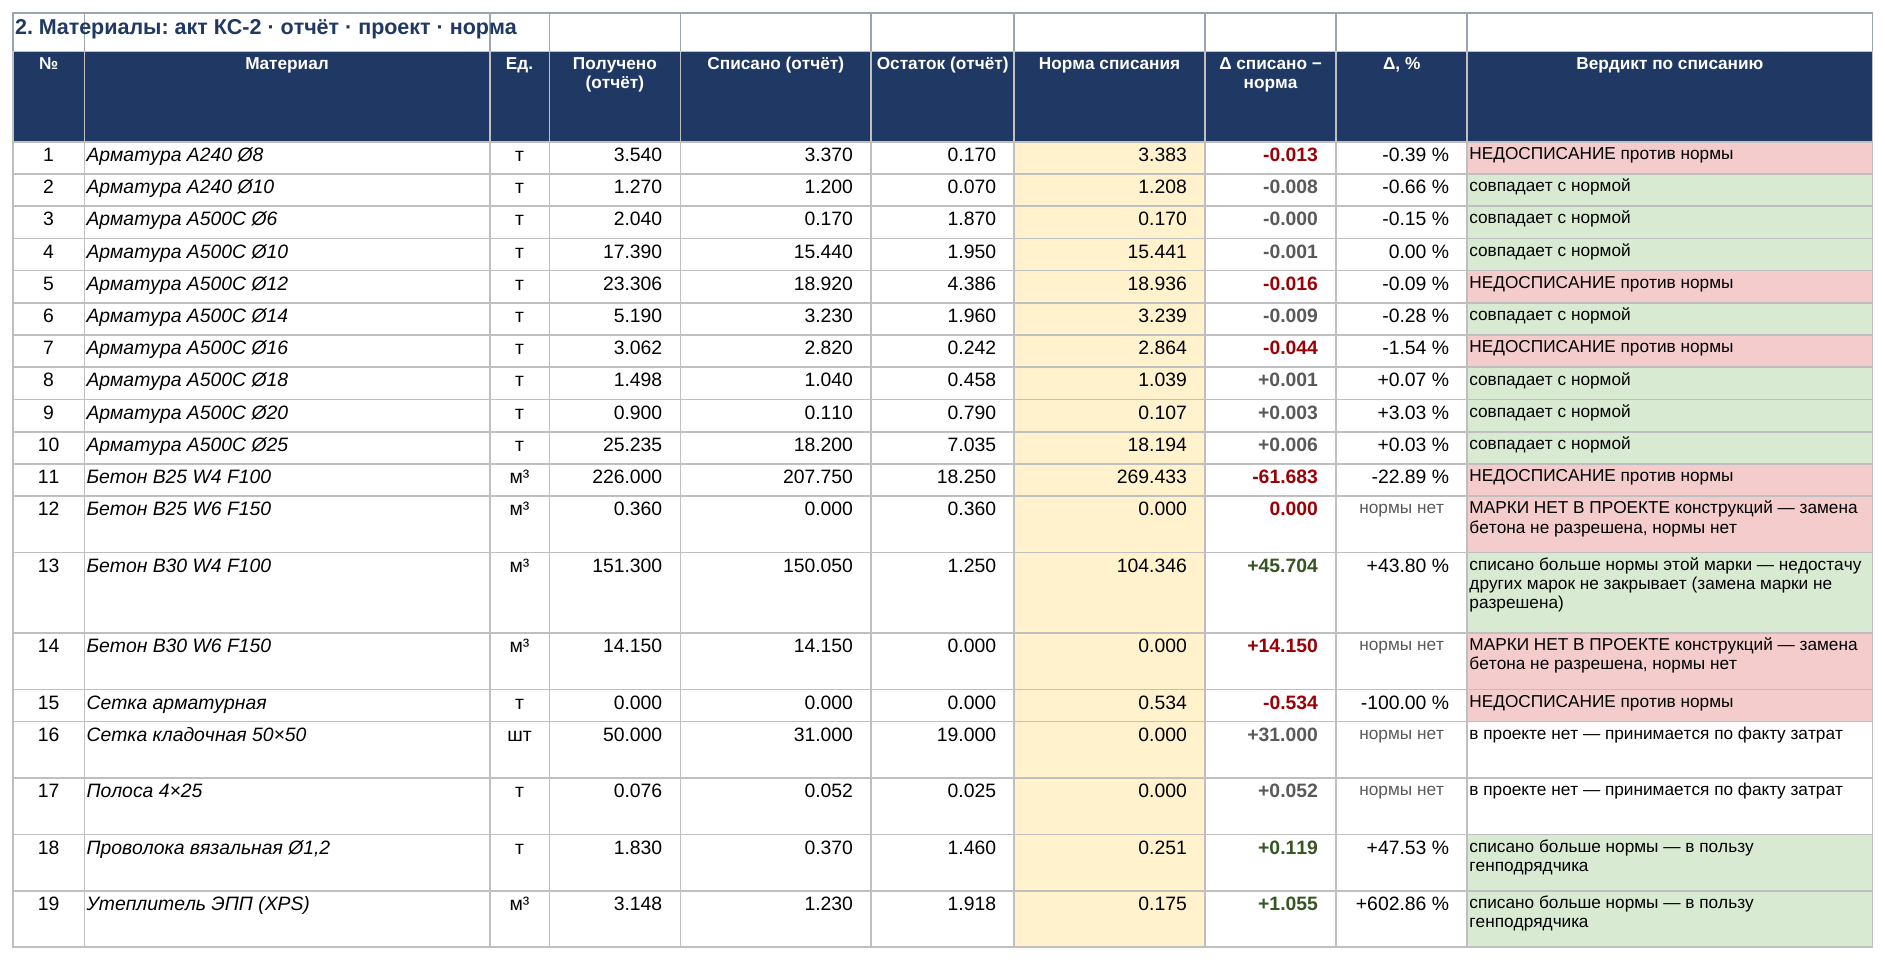1885x960 pixels.
Task: Select the norm value 269.433
Action: (x=1110, y=480)
